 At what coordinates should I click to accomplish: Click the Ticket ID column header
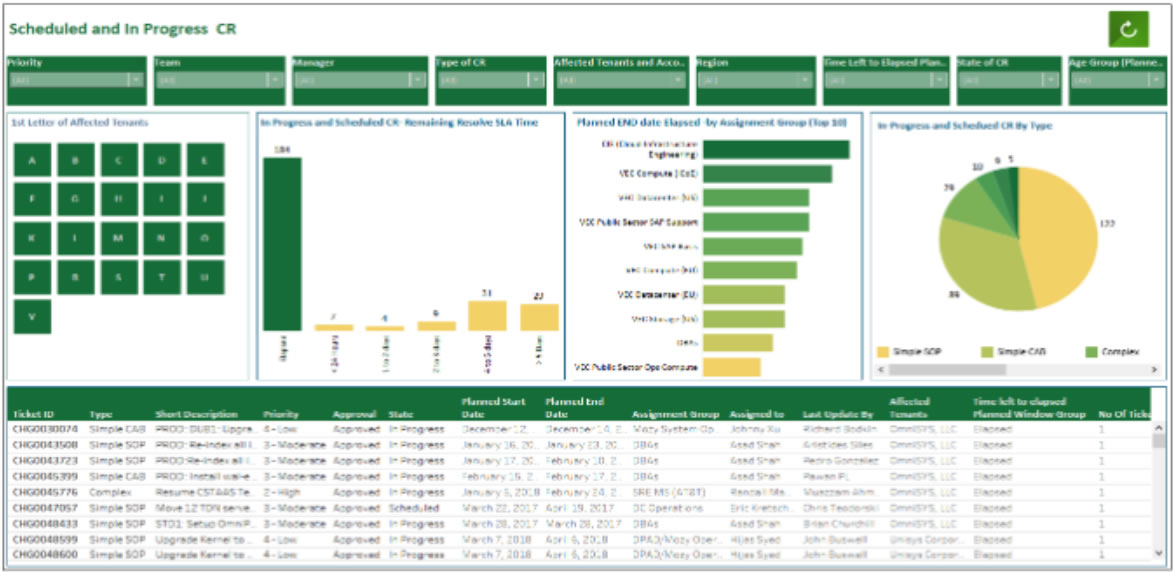pos(33,414)
